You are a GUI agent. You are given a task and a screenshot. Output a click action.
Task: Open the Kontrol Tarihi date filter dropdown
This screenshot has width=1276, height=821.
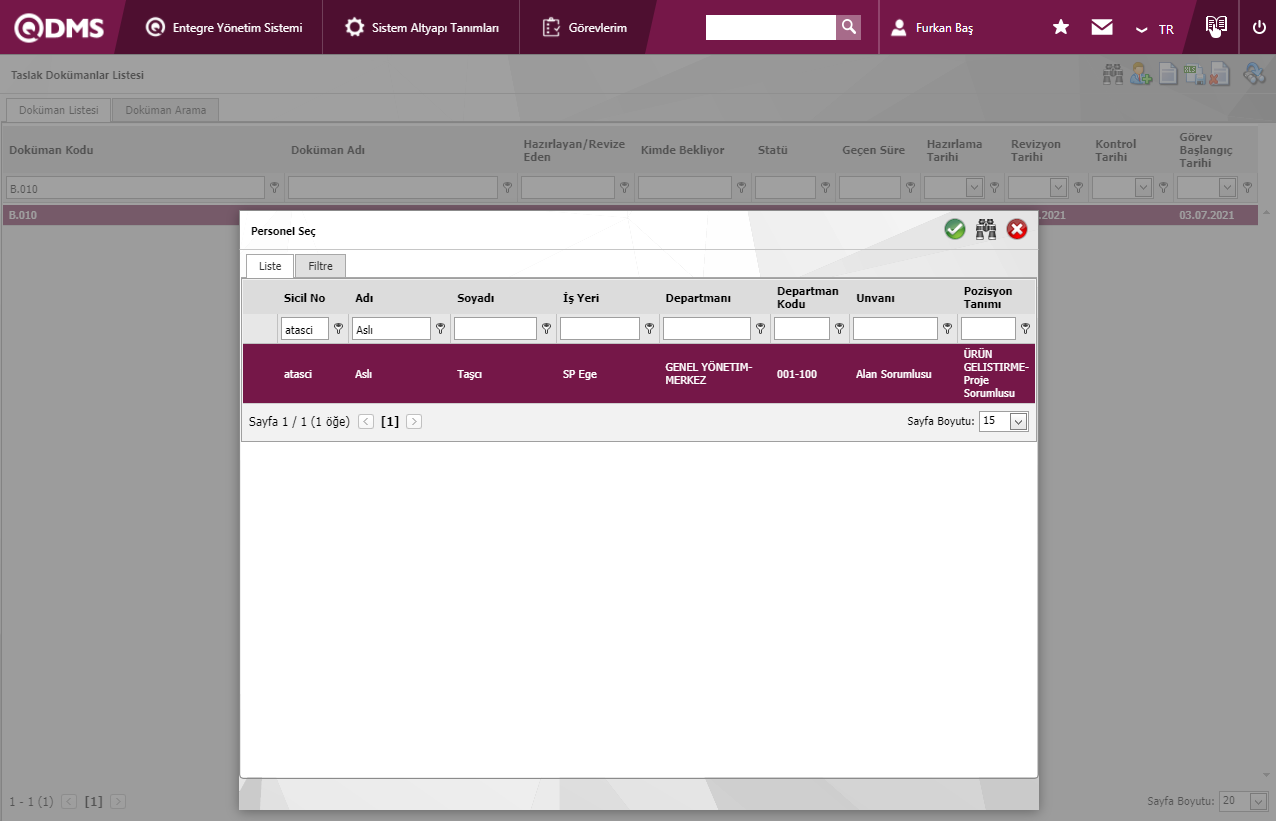coord(1142,187)
